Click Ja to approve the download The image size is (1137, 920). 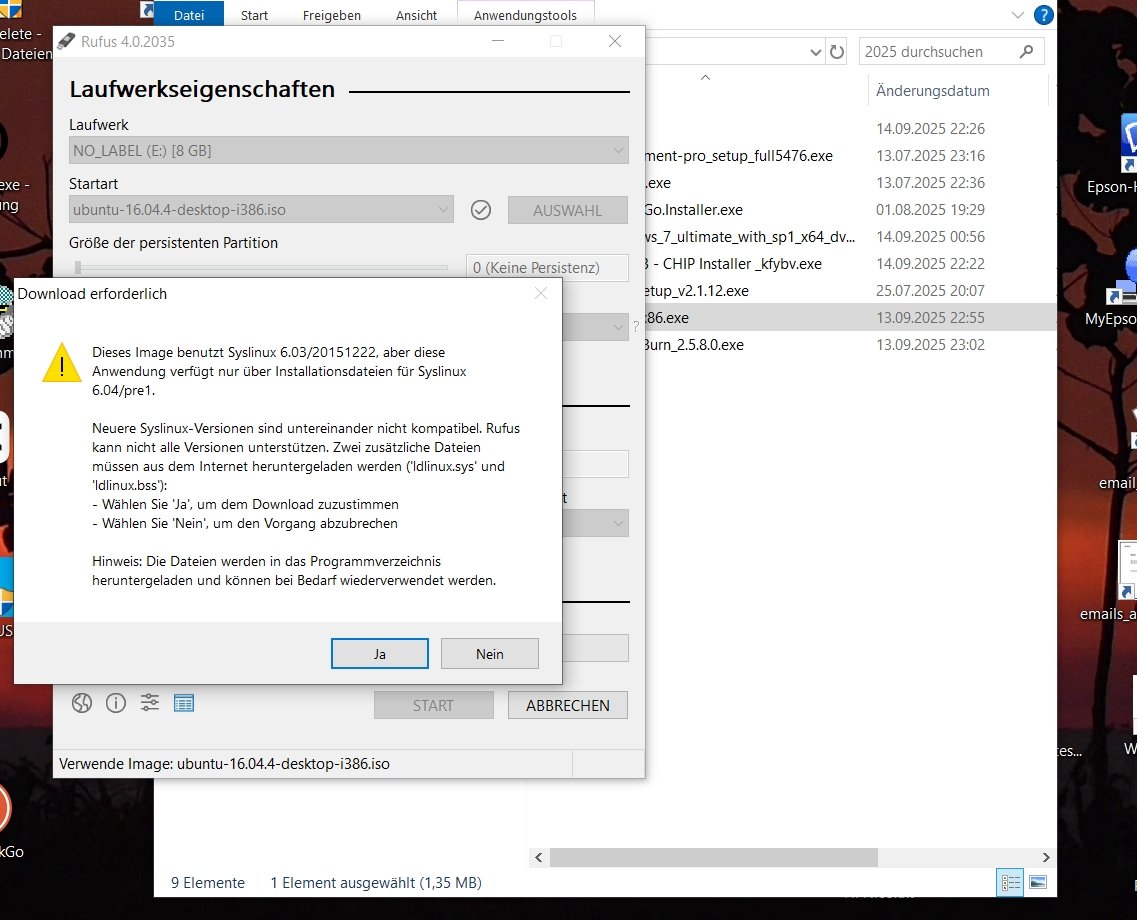point(380,654)
